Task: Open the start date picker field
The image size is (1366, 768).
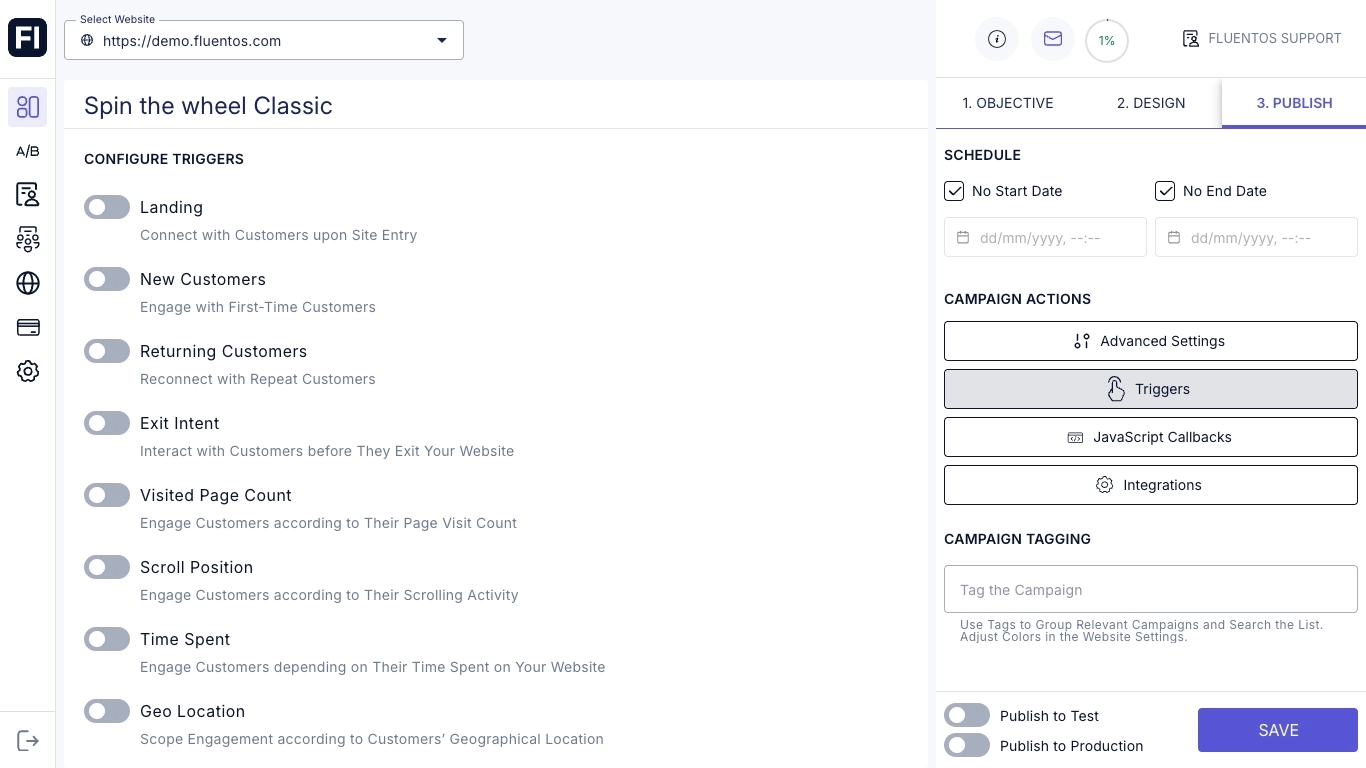Action: [x=1045, y=238]
